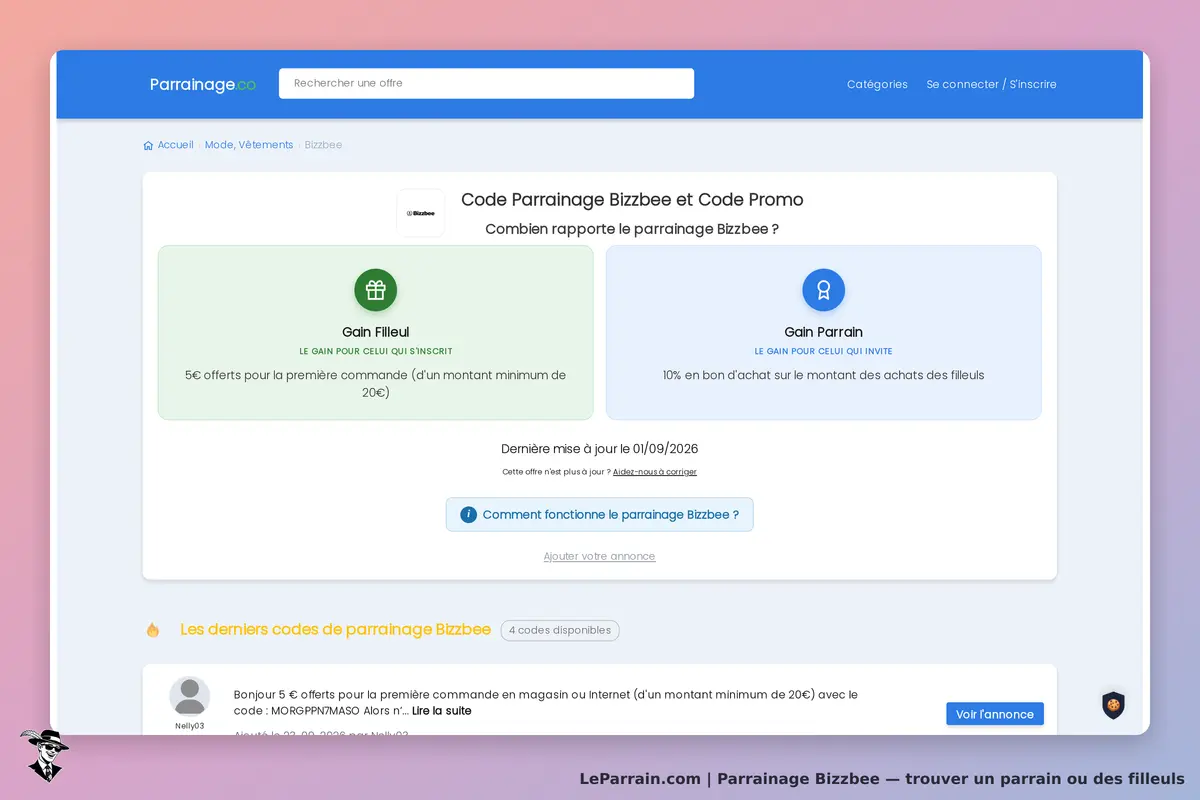
Task: Click Nelly03's avatar icon
Action: pos(189,697)
